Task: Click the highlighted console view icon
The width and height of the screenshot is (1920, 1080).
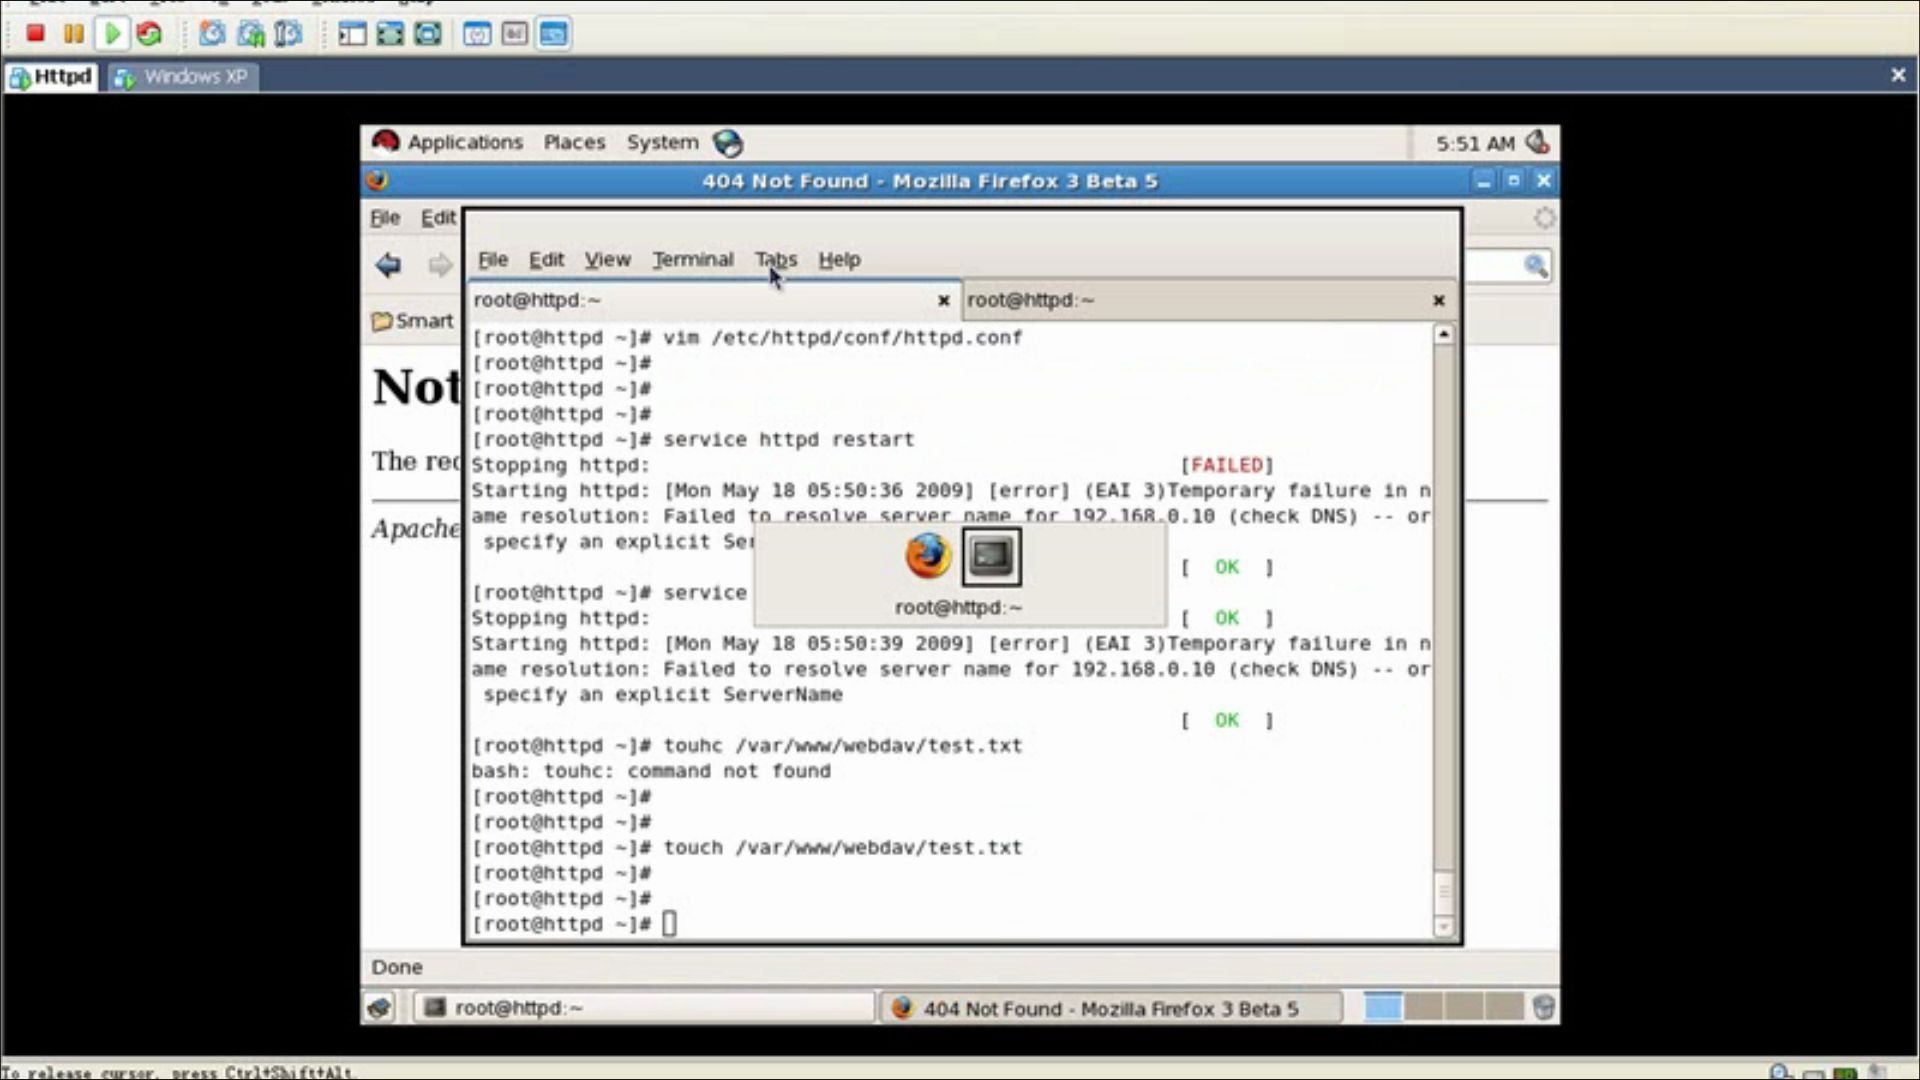Action: [553, 33]
